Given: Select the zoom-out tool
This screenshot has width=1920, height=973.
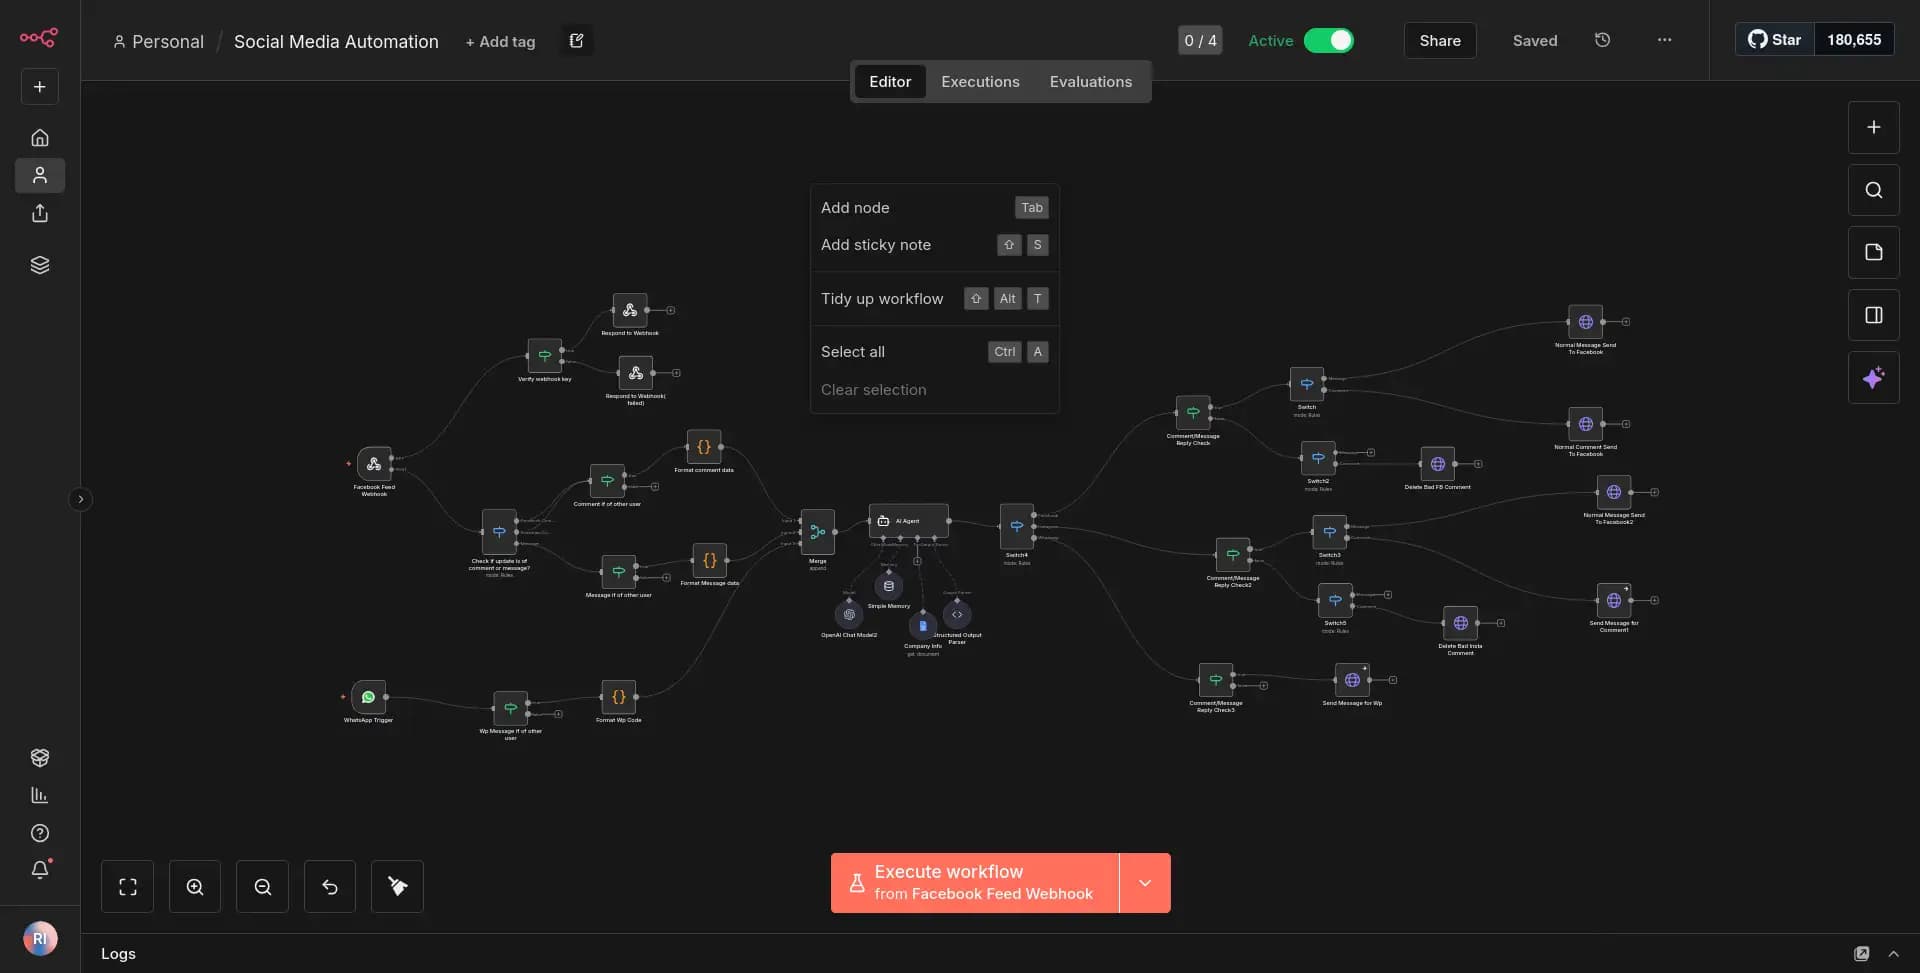Looking at the screenshot, I should point(262,886).
